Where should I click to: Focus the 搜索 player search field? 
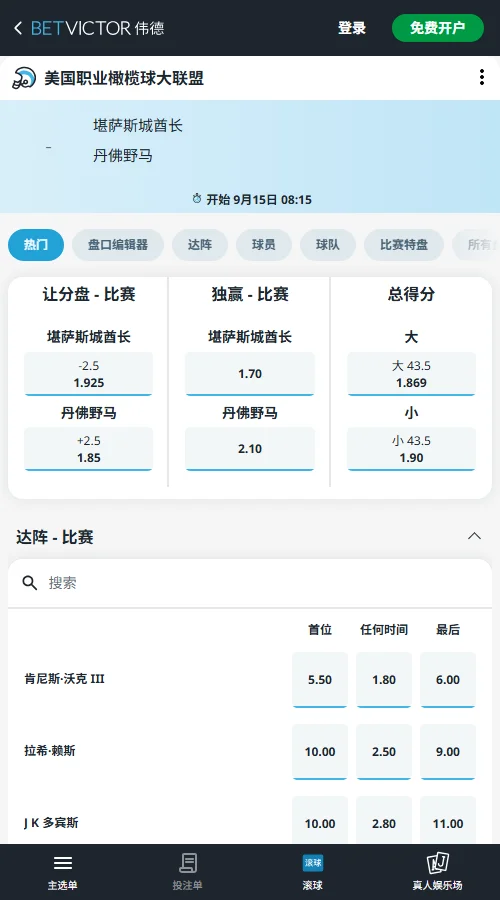(250, 583)
